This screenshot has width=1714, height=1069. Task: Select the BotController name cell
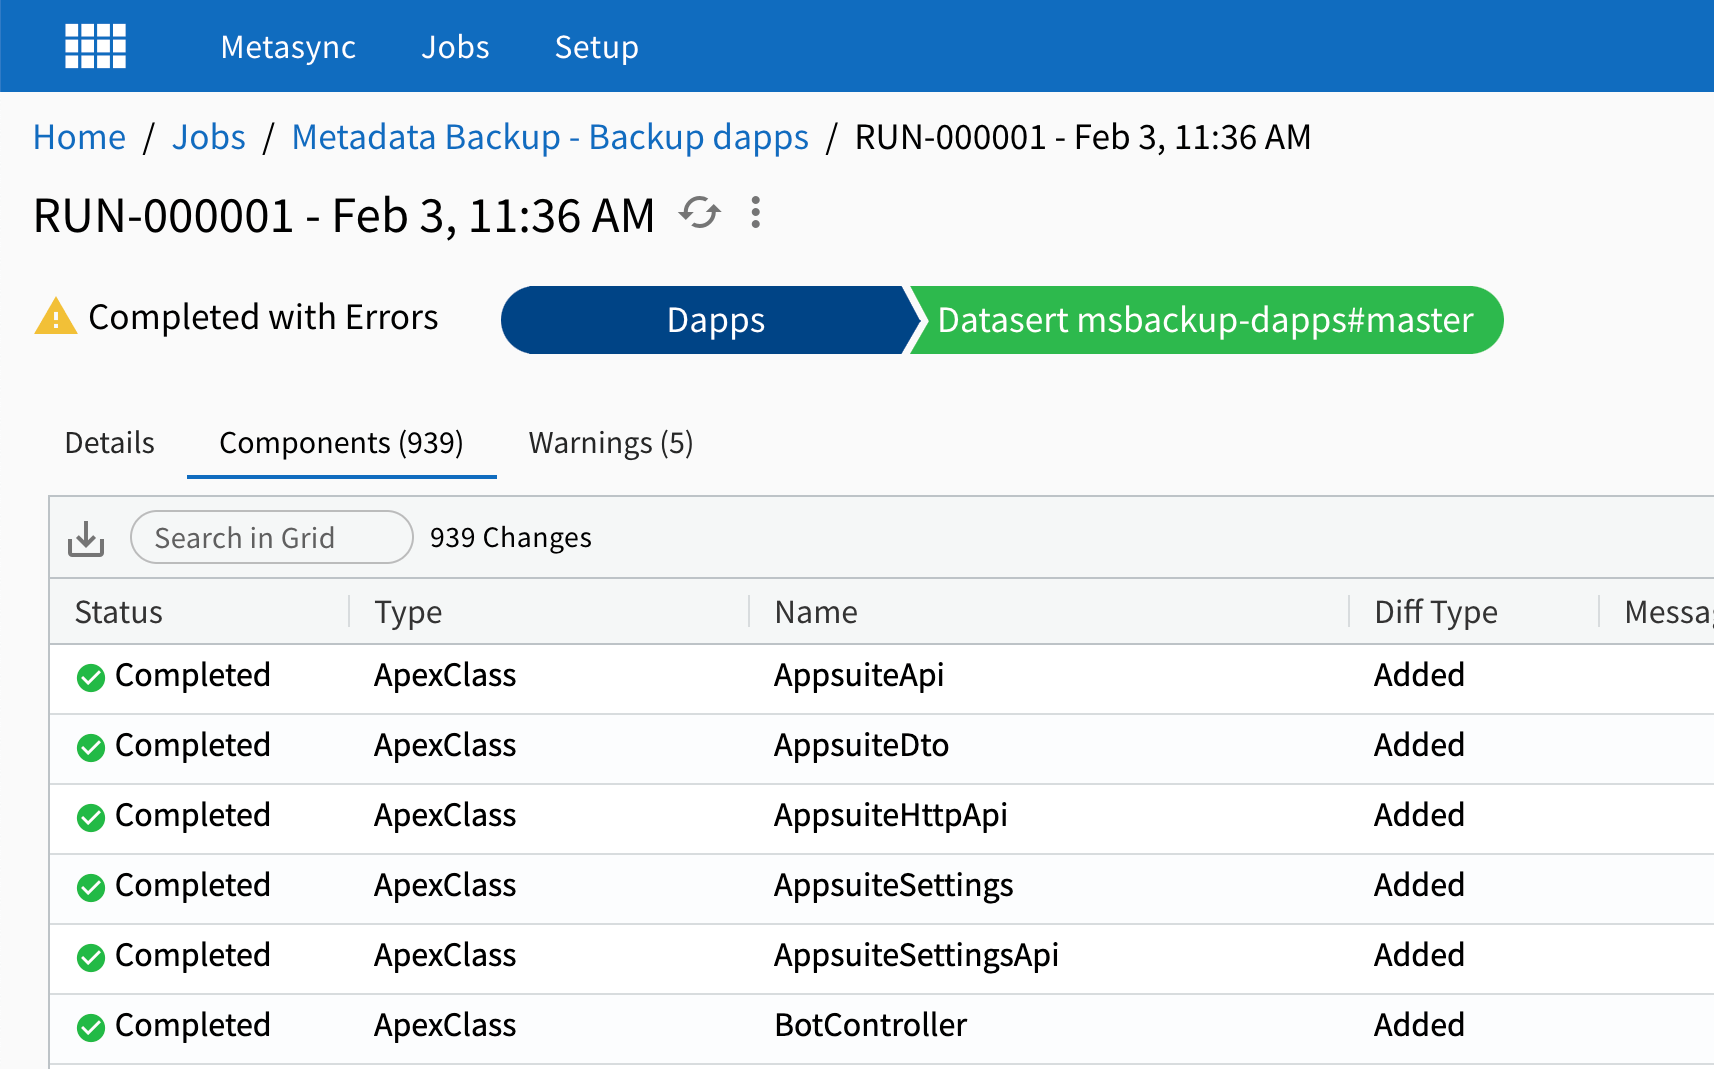[871, 1025]
